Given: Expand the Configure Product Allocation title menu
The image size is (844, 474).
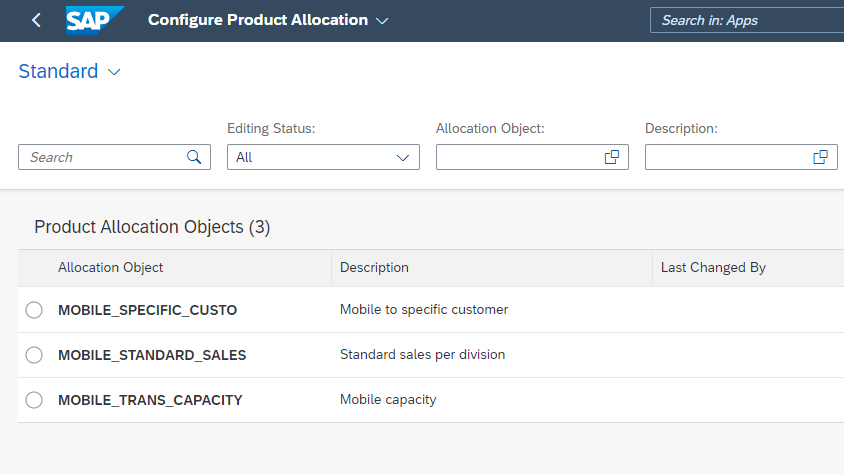Looking at the screenshot, I should (382, 21).
